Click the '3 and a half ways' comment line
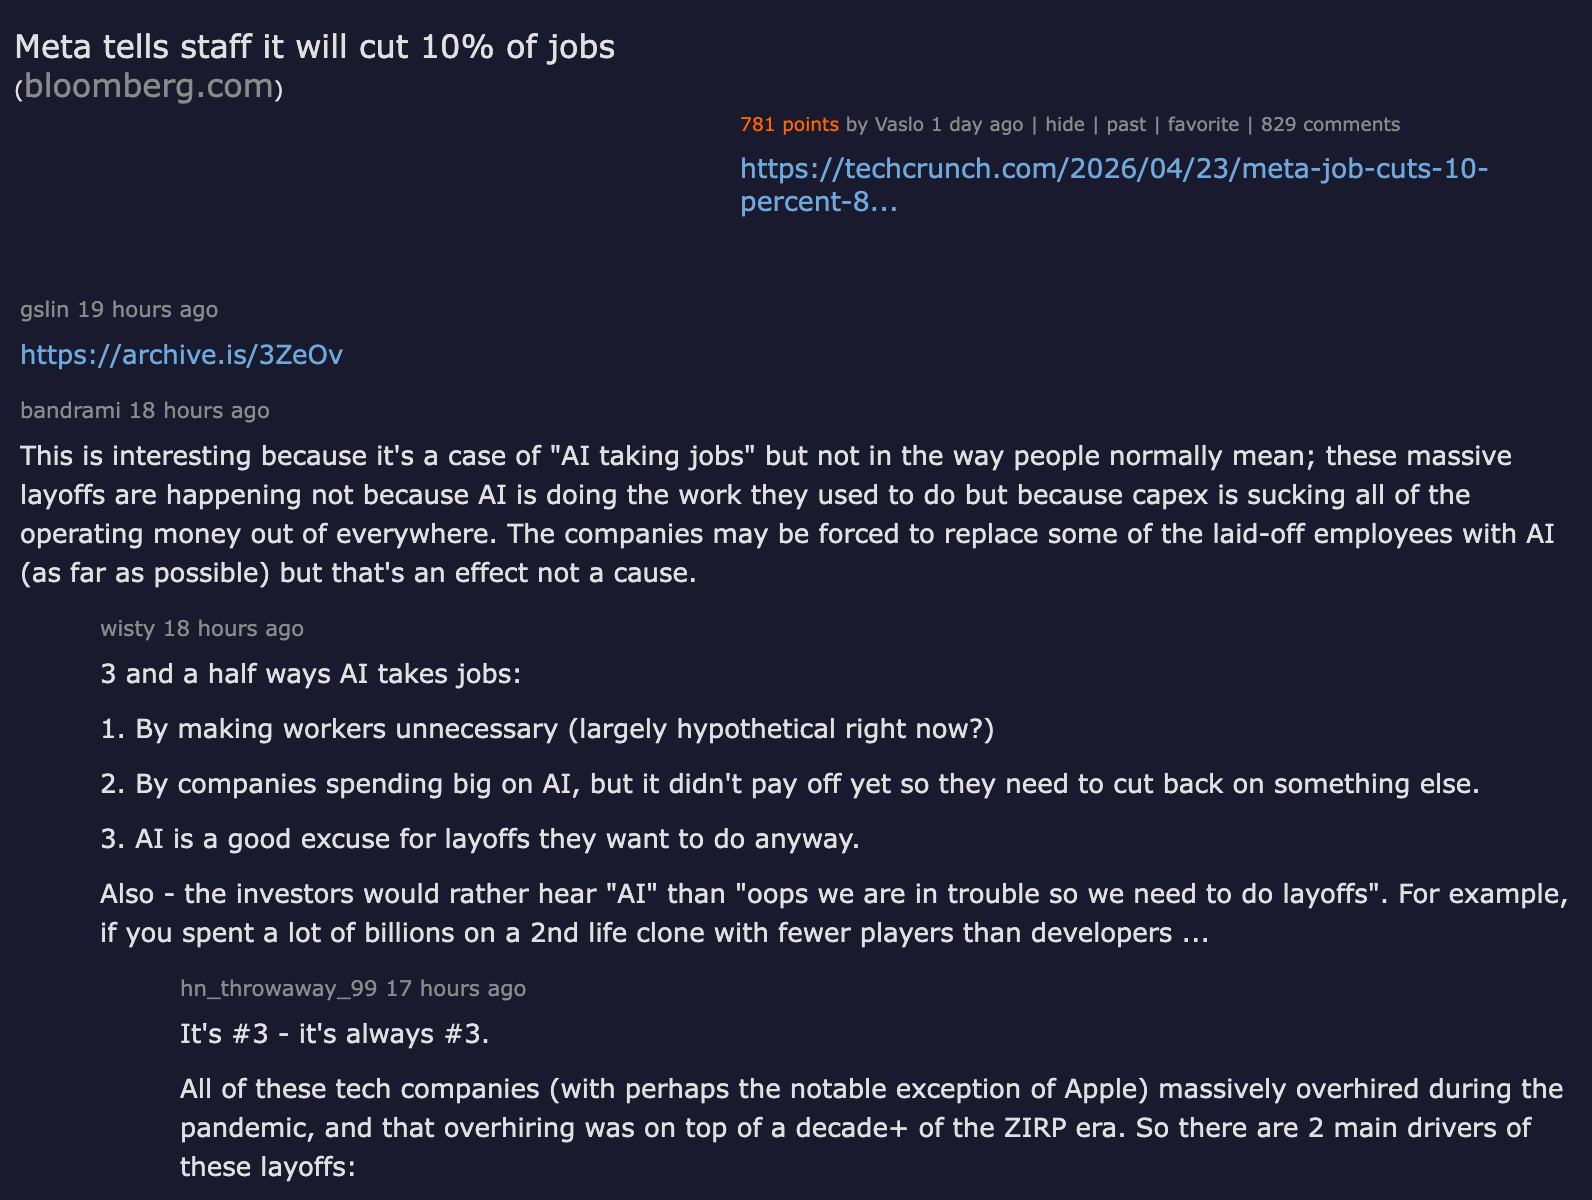The image size is (1592, 1200). (311, 674)
